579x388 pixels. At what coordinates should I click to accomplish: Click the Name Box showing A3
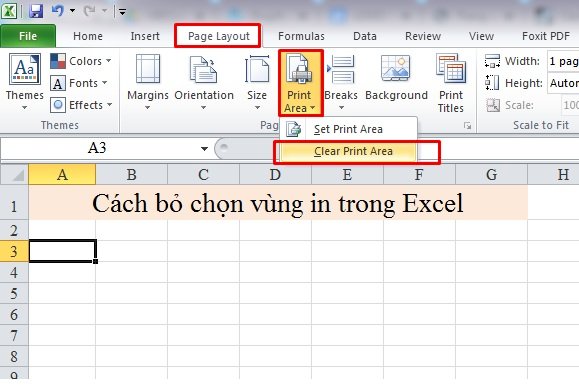(x=97, y=148)
